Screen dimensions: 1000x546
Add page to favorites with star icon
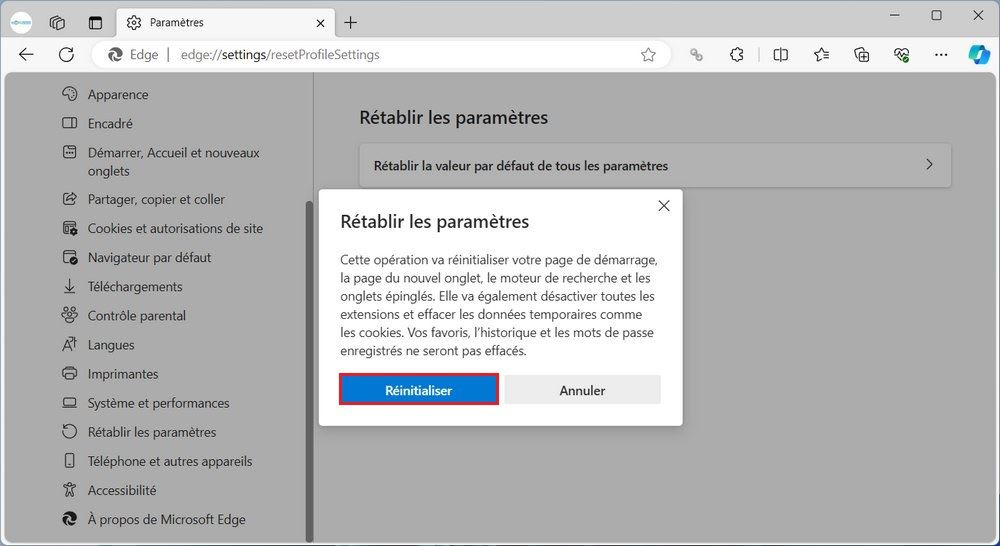coord(648,55)
